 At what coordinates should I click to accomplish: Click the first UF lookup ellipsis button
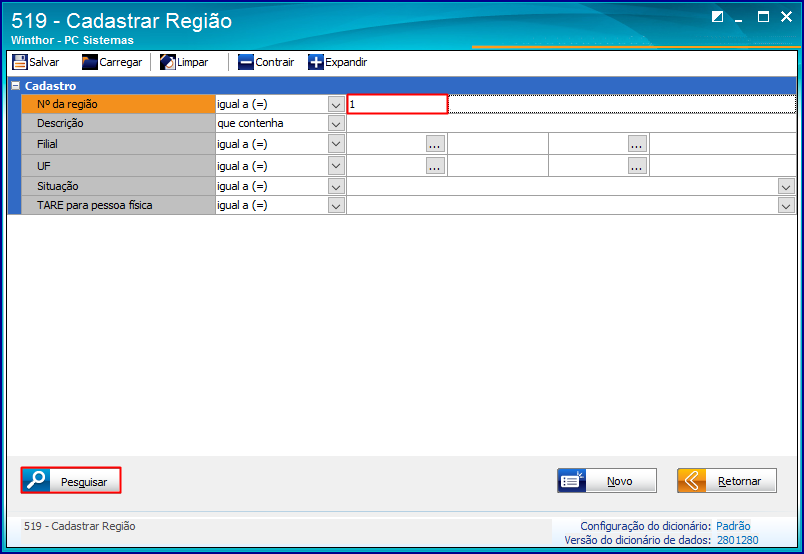(x=435, y=166)
